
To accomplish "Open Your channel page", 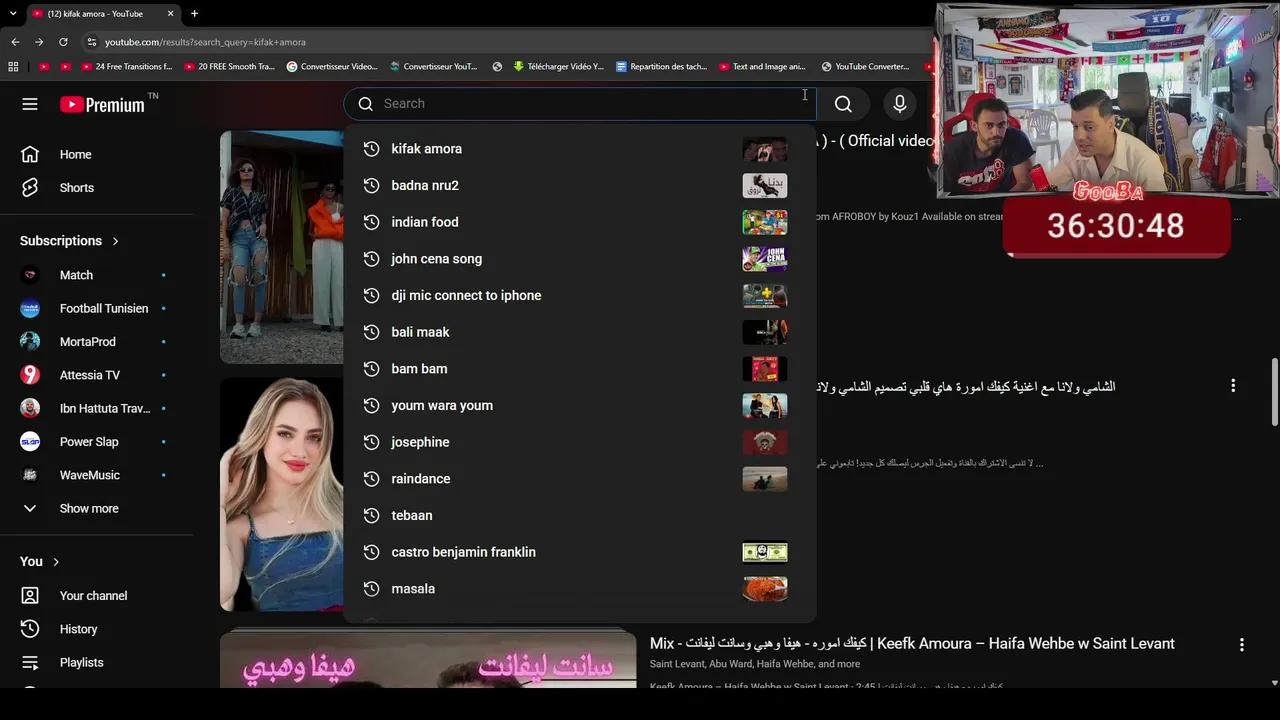I will tap(97, 596).
